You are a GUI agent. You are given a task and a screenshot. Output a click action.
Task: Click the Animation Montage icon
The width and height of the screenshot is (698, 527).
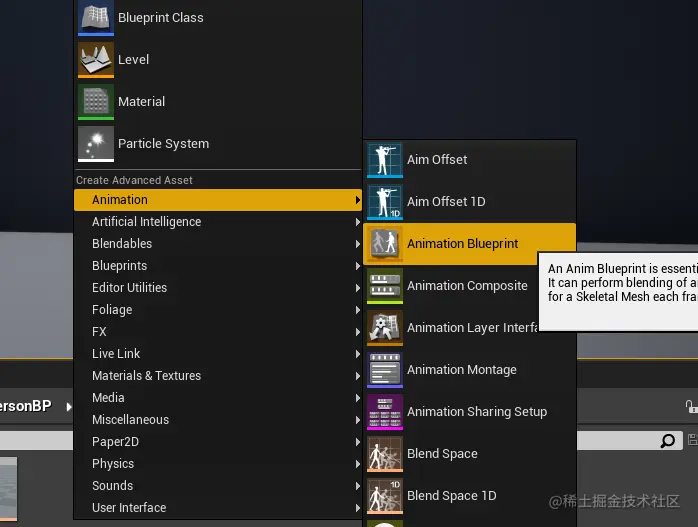[x=385, y=370]
